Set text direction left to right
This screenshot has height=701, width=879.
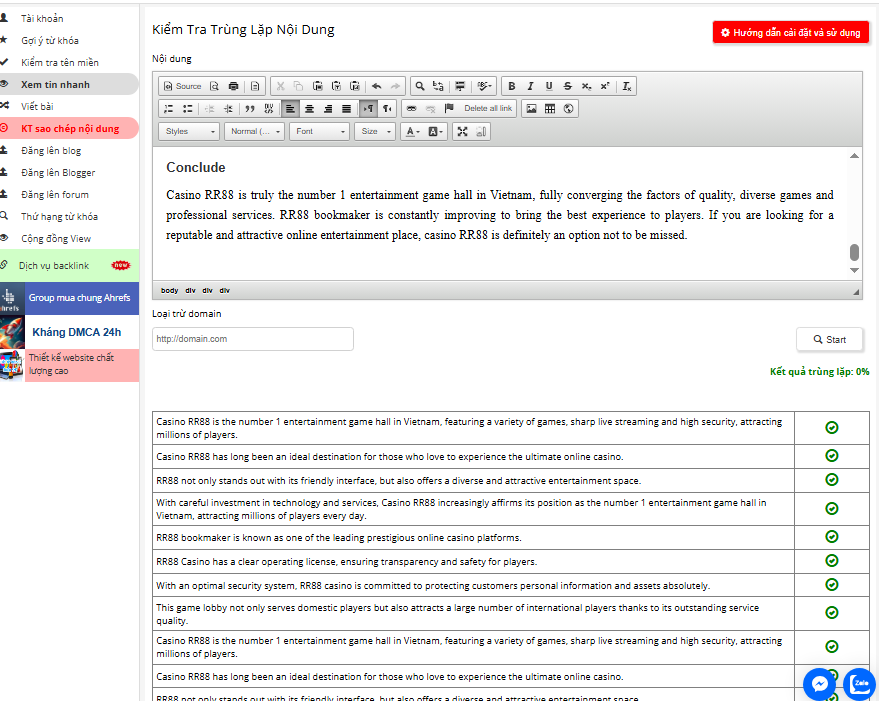[x=368, y=108]
